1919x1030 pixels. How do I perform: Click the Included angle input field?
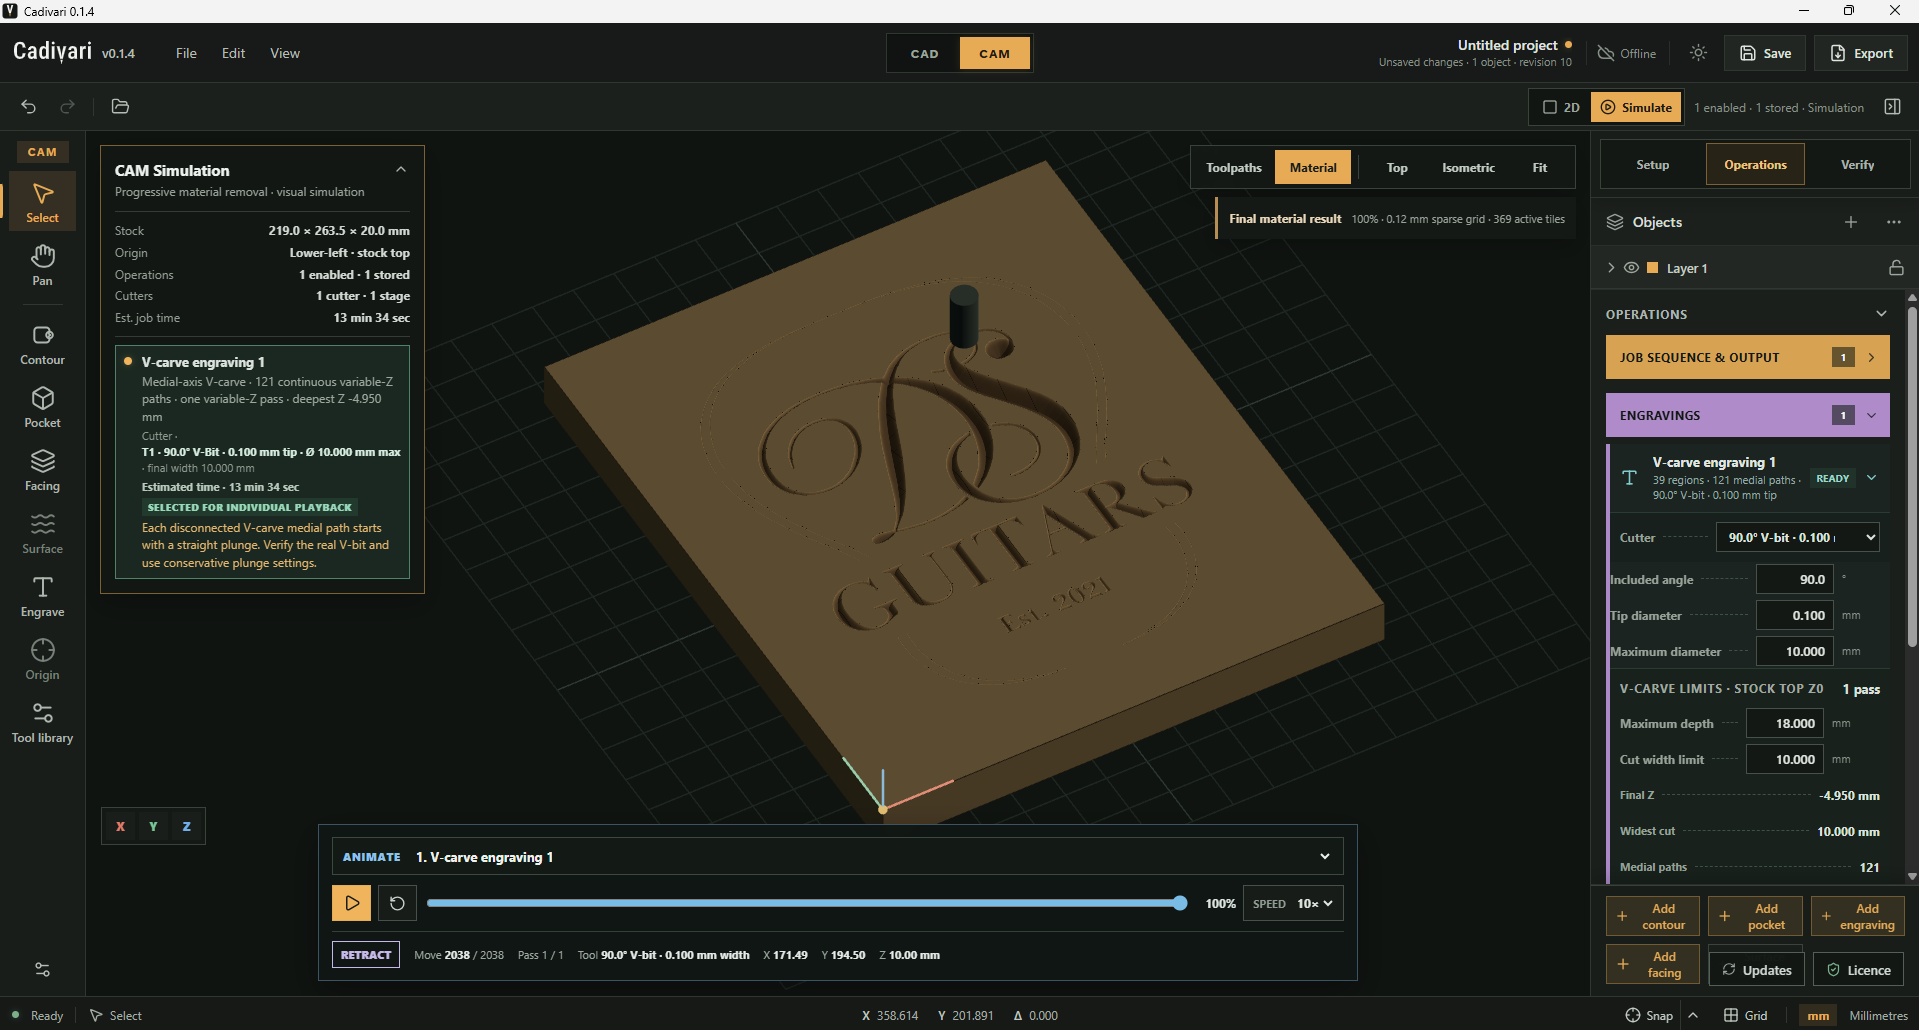tap(1795, 579)
